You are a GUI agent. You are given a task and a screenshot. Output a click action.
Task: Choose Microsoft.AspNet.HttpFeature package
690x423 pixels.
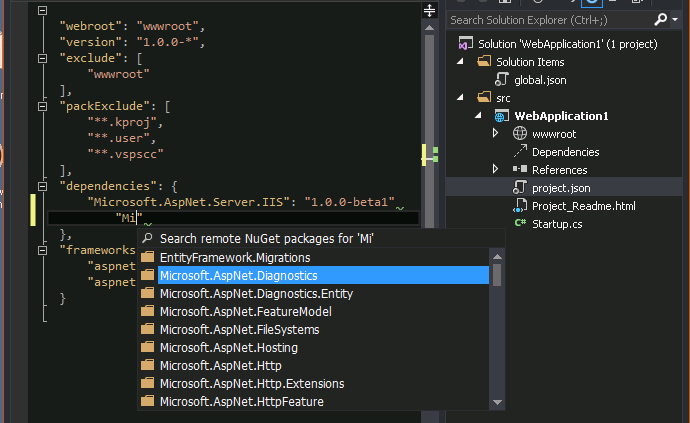(242, 402)
